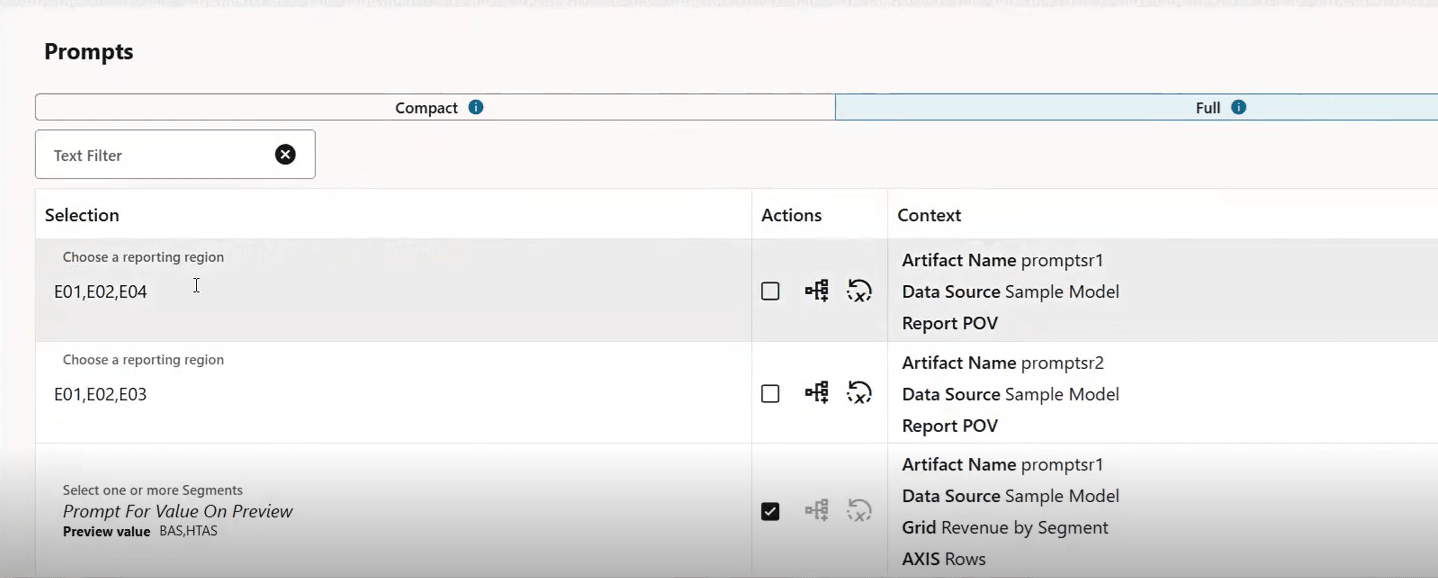Check the promptsr2 reporting region checkbox
The height and width of the screenshot is (578, 1438).
[x=770, y=394]
